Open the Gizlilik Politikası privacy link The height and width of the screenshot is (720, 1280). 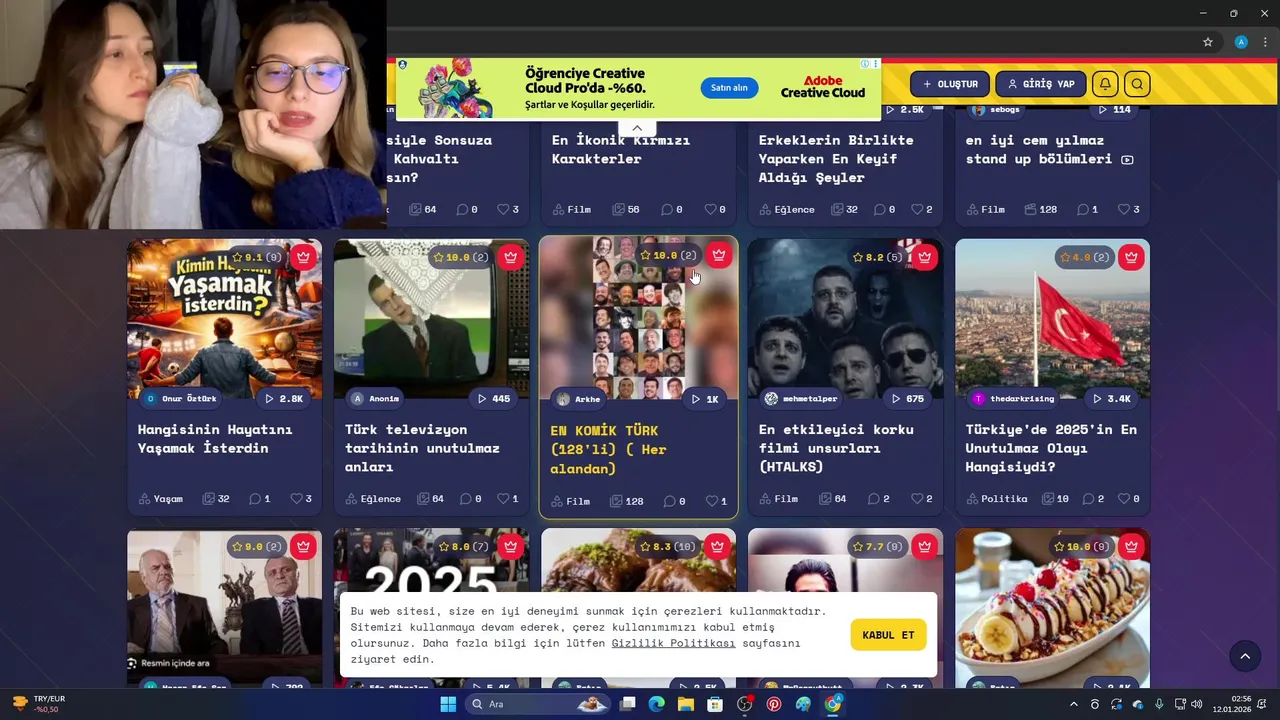click(673, 643)
